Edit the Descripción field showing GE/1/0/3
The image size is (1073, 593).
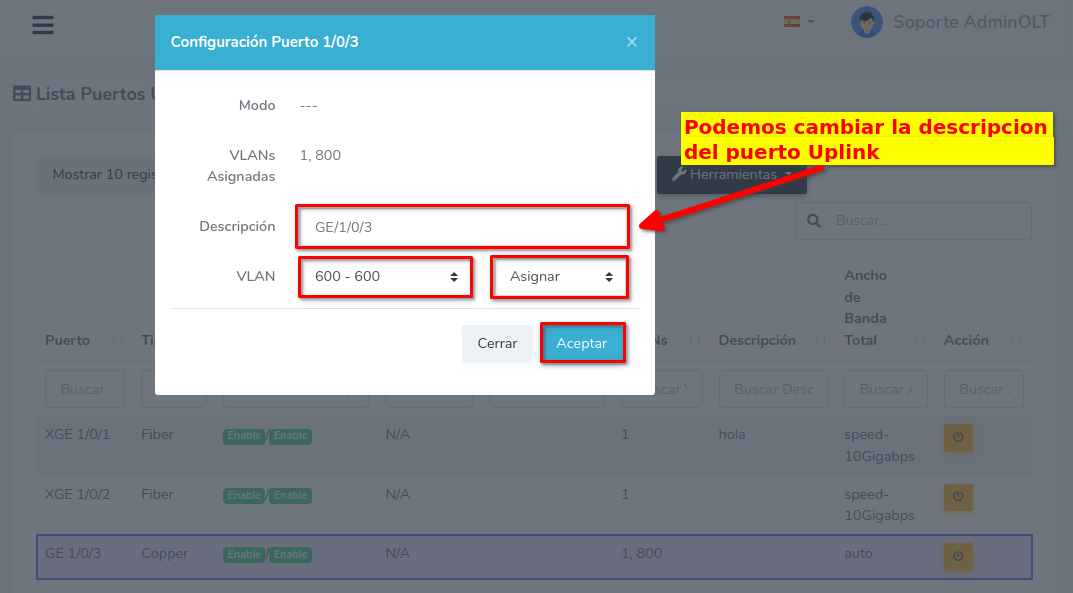pos(463,227)
